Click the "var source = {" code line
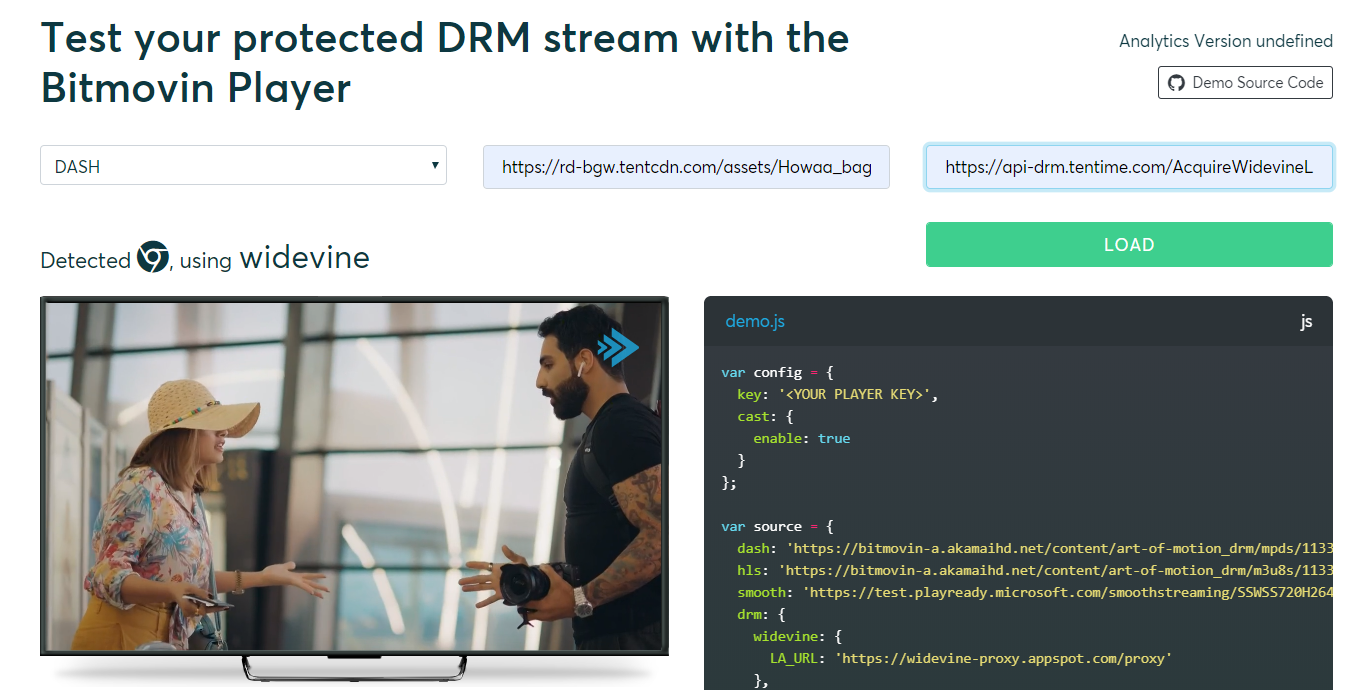 pyautogui.click(x=777, y=526)
